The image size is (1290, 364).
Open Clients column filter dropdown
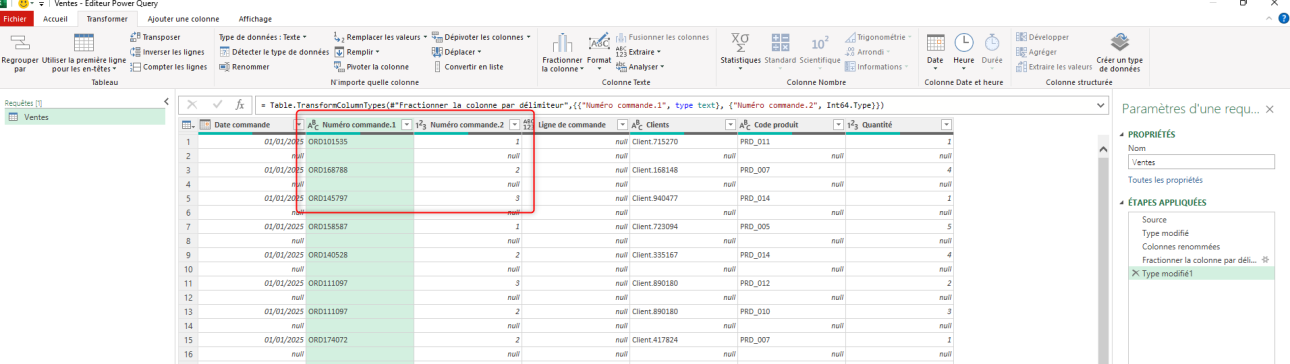tap(730, 125)
